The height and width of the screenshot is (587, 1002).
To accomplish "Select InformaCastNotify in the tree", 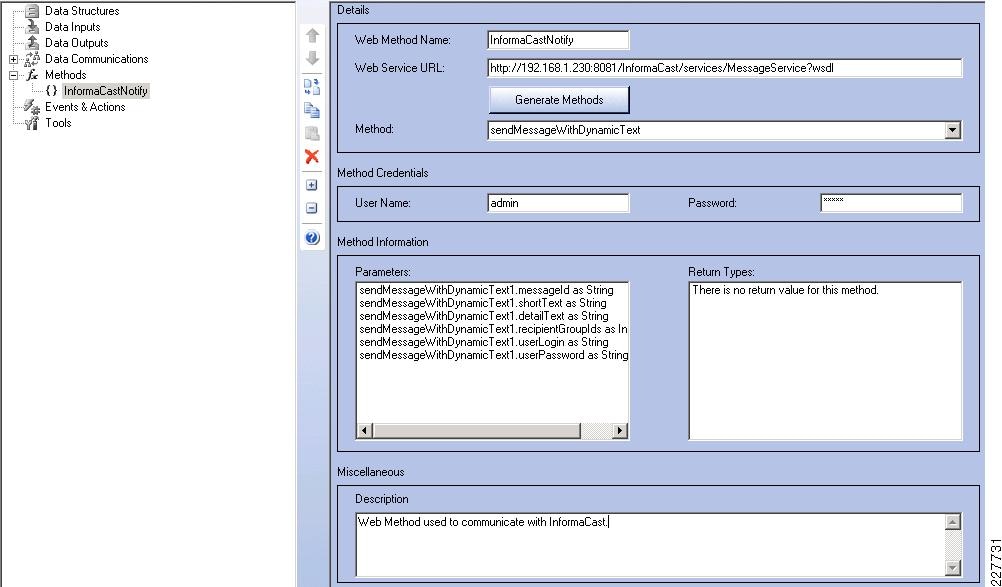I will tap(106, 91).
